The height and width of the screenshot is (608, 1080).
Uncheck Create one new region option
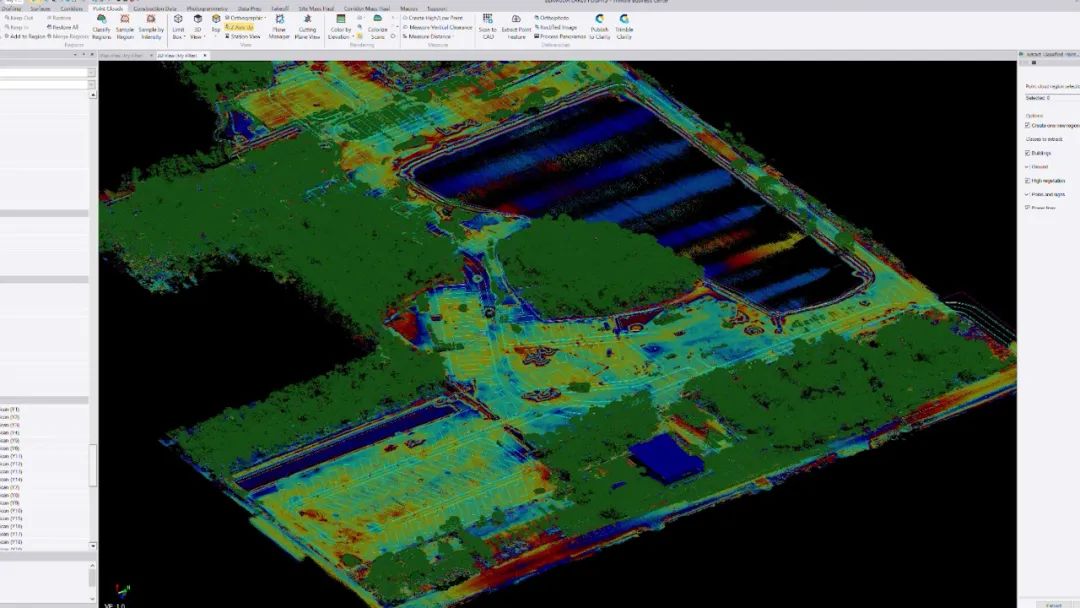(x=1028, y=126)
